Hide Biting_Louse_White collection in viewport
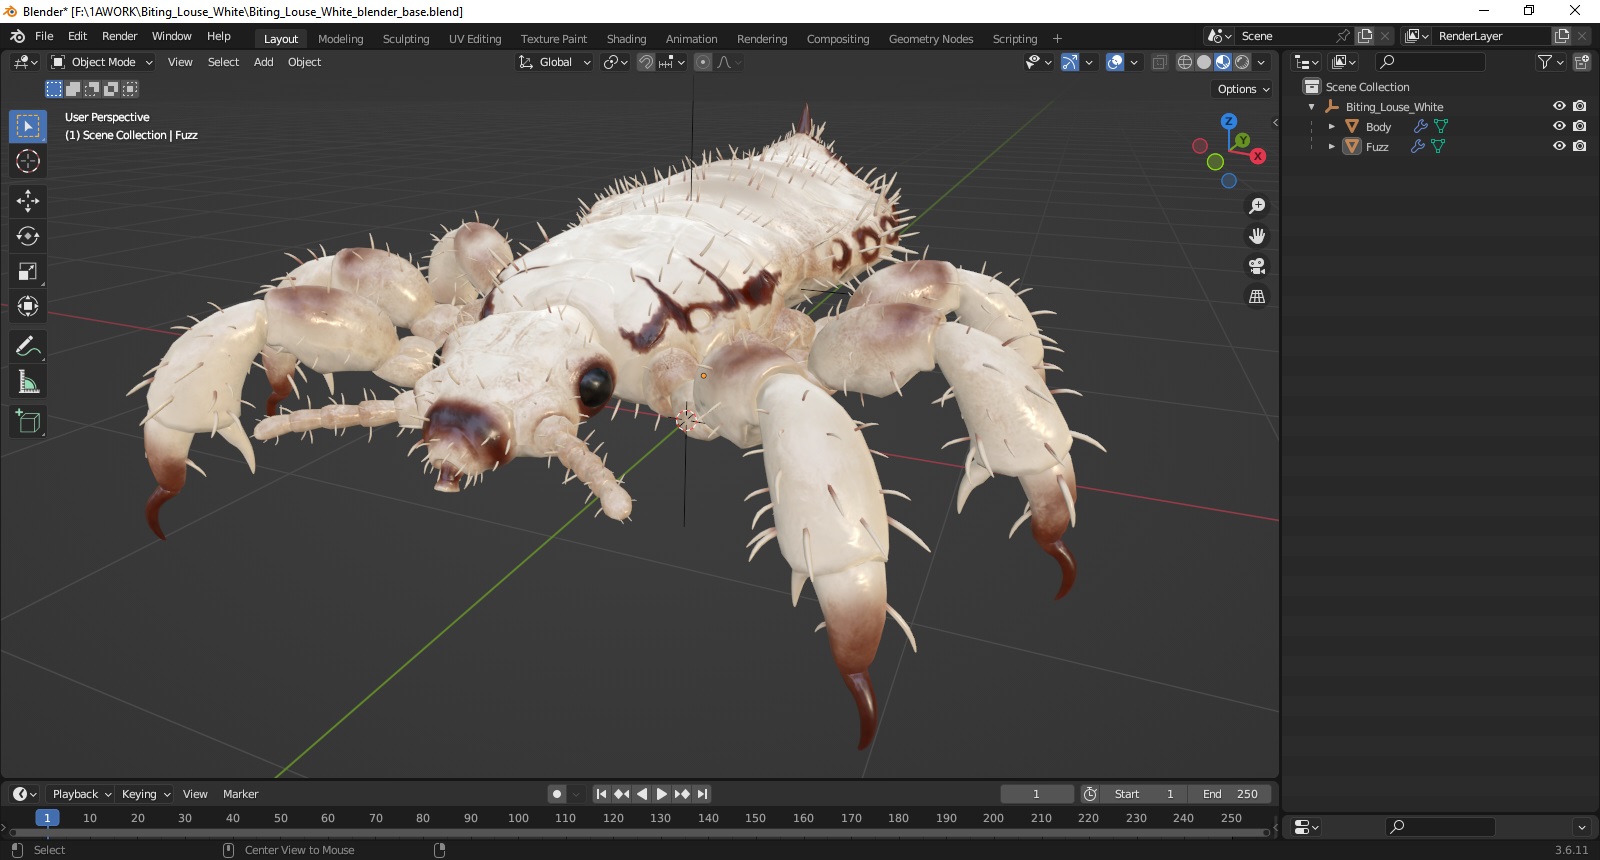Image resolution: width=1600 pixels, height=860 pixels. (x=1559, y=106)
